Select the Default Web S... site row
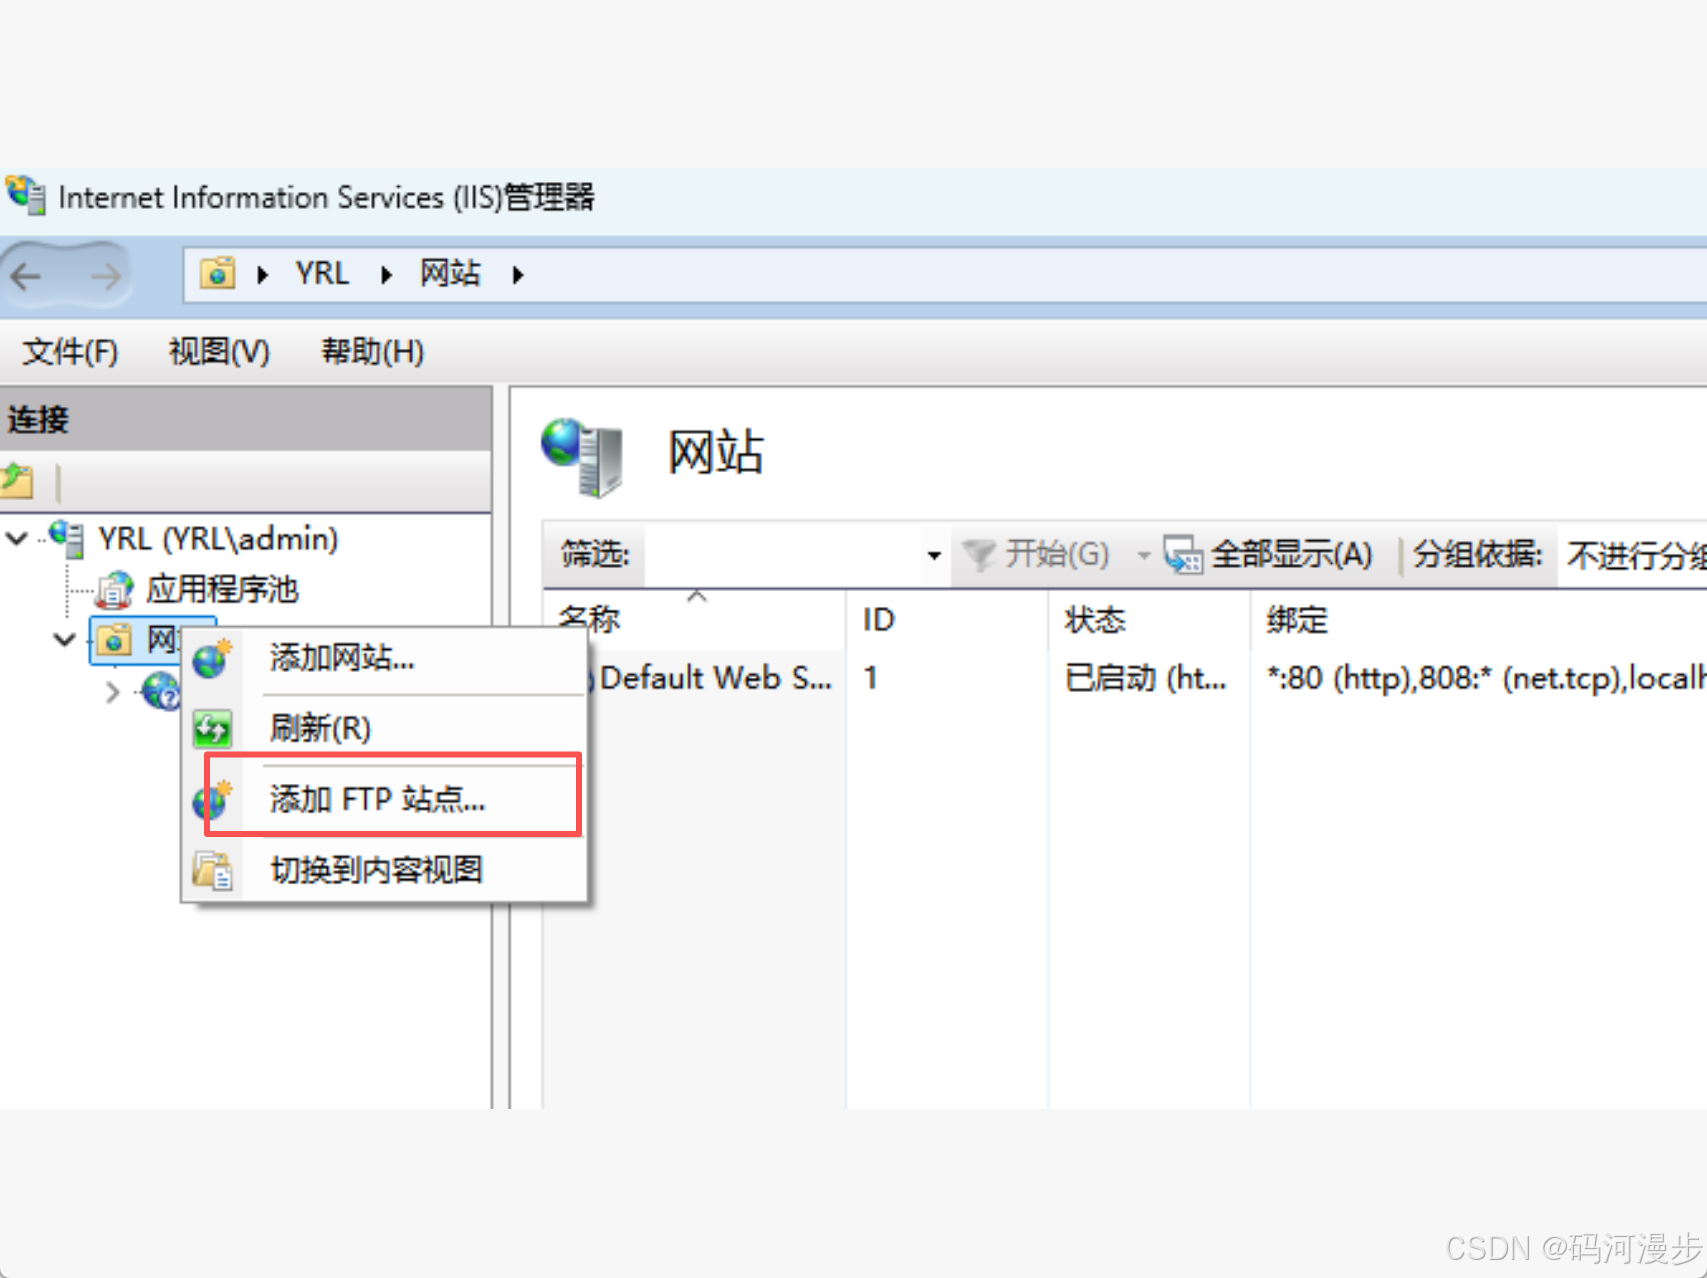 pos(714,678)
